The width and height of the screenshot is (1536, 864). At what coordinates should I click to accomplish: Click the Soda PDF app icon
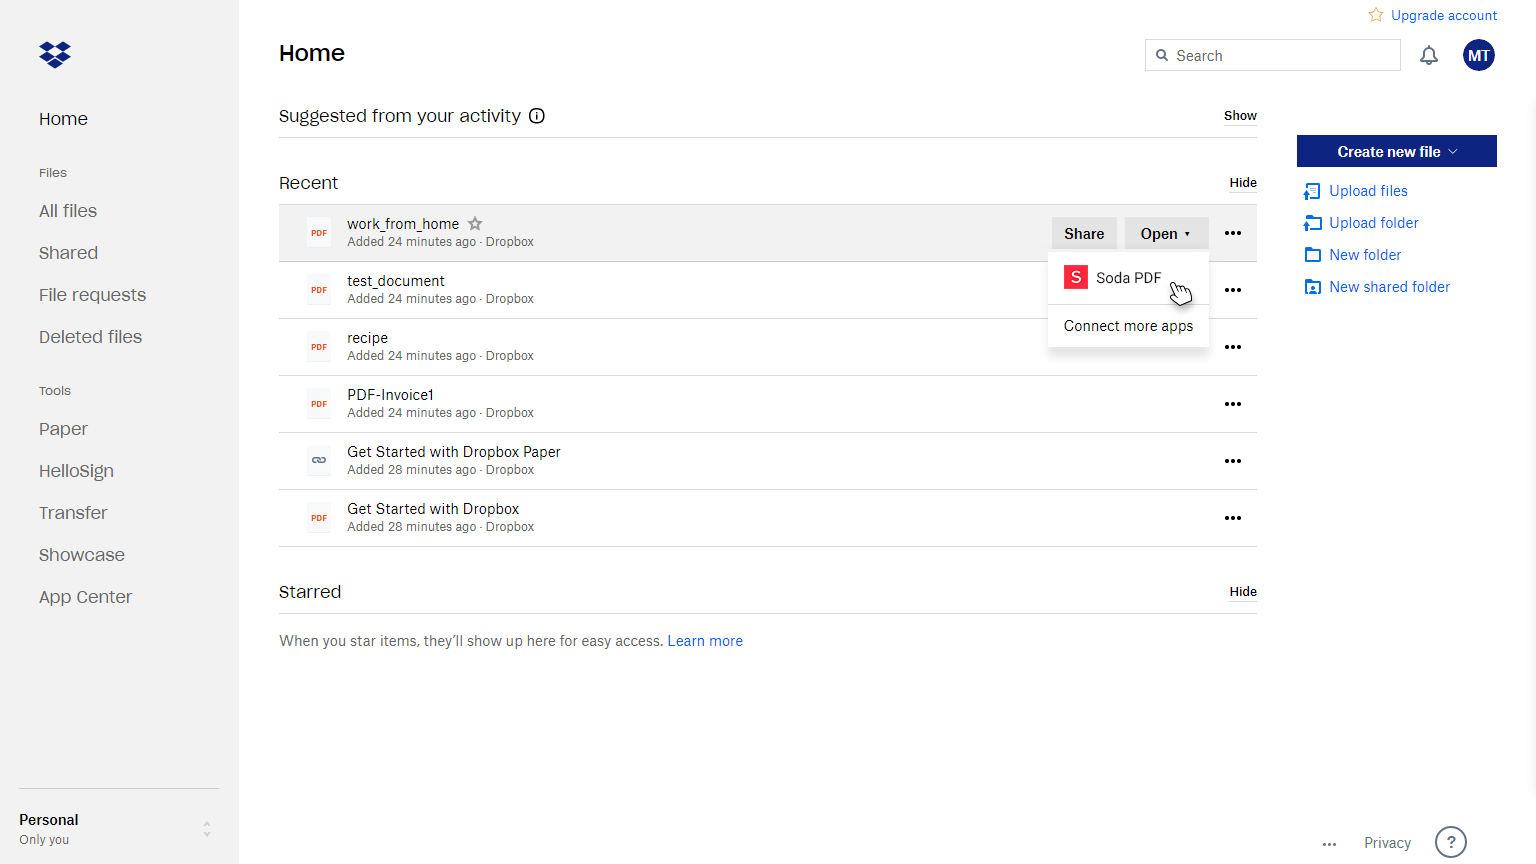[x=1076, y=278]
